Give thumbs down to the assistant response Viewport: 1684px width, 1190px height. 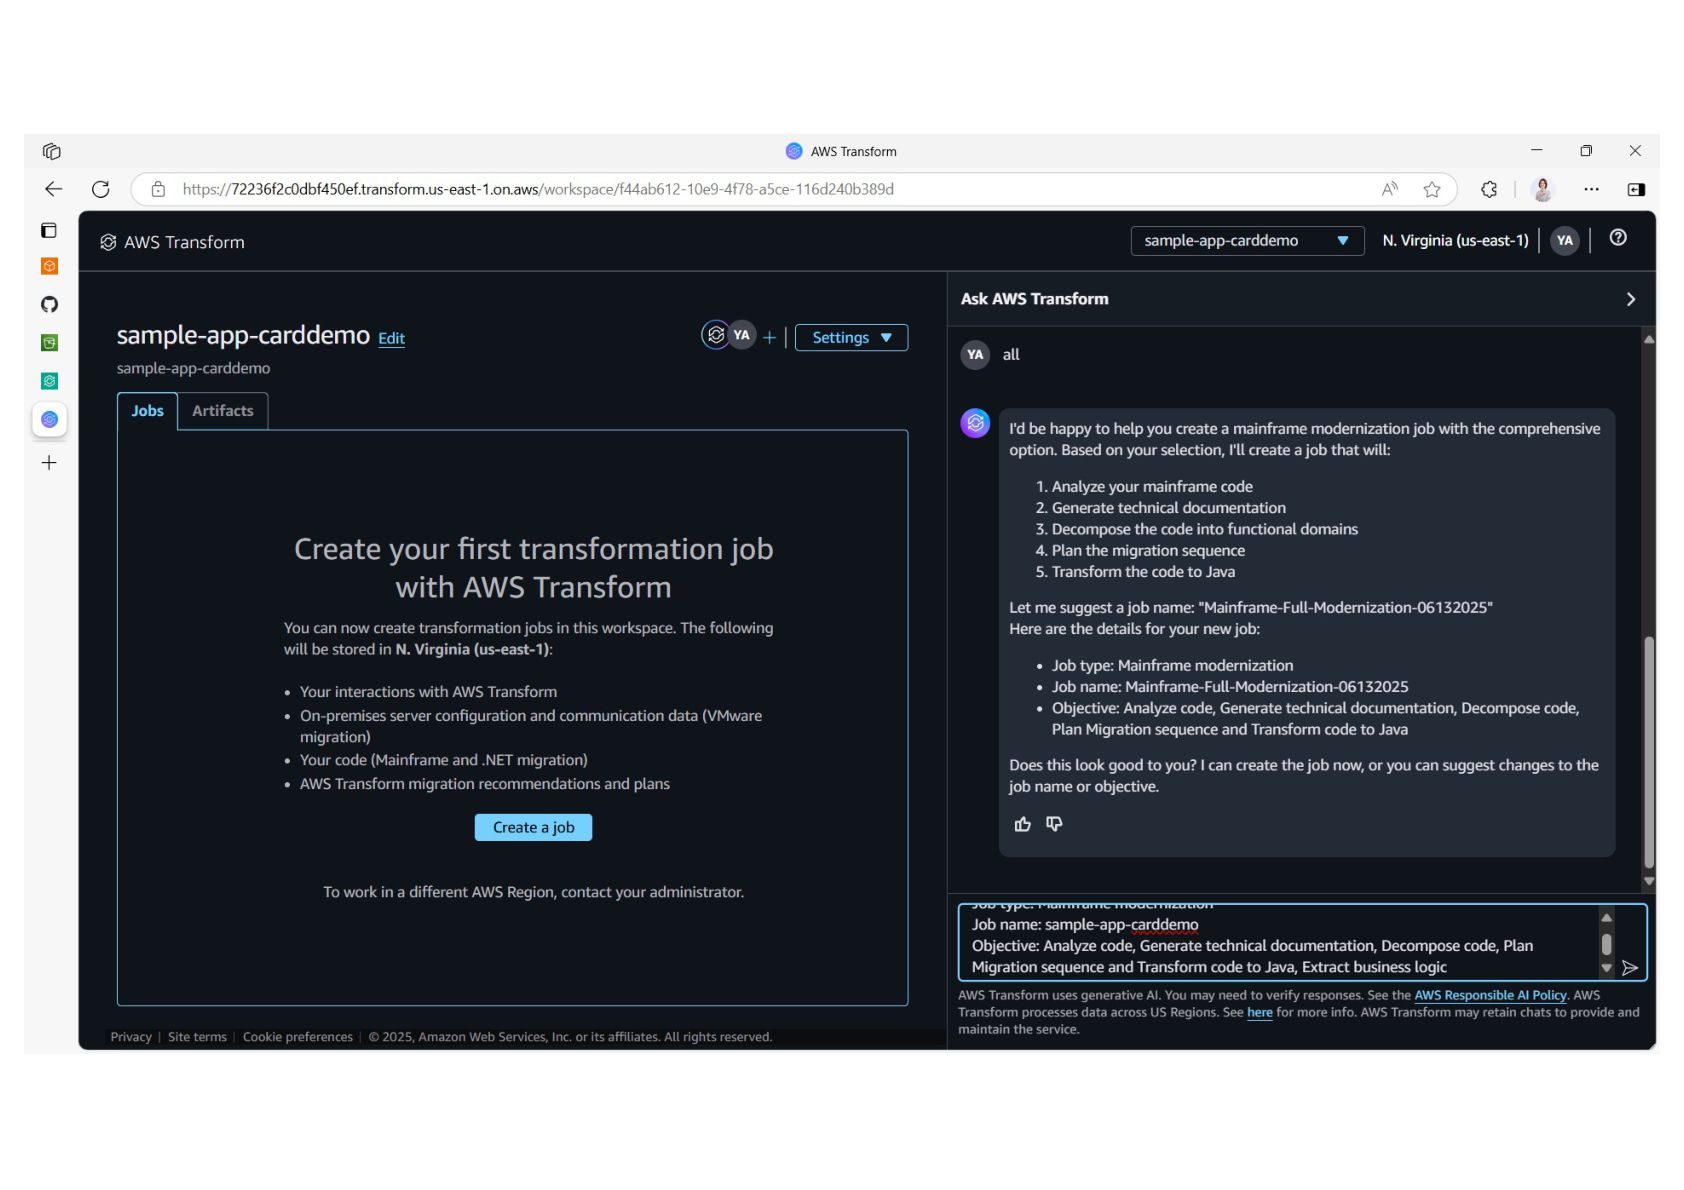[1054, 824]
